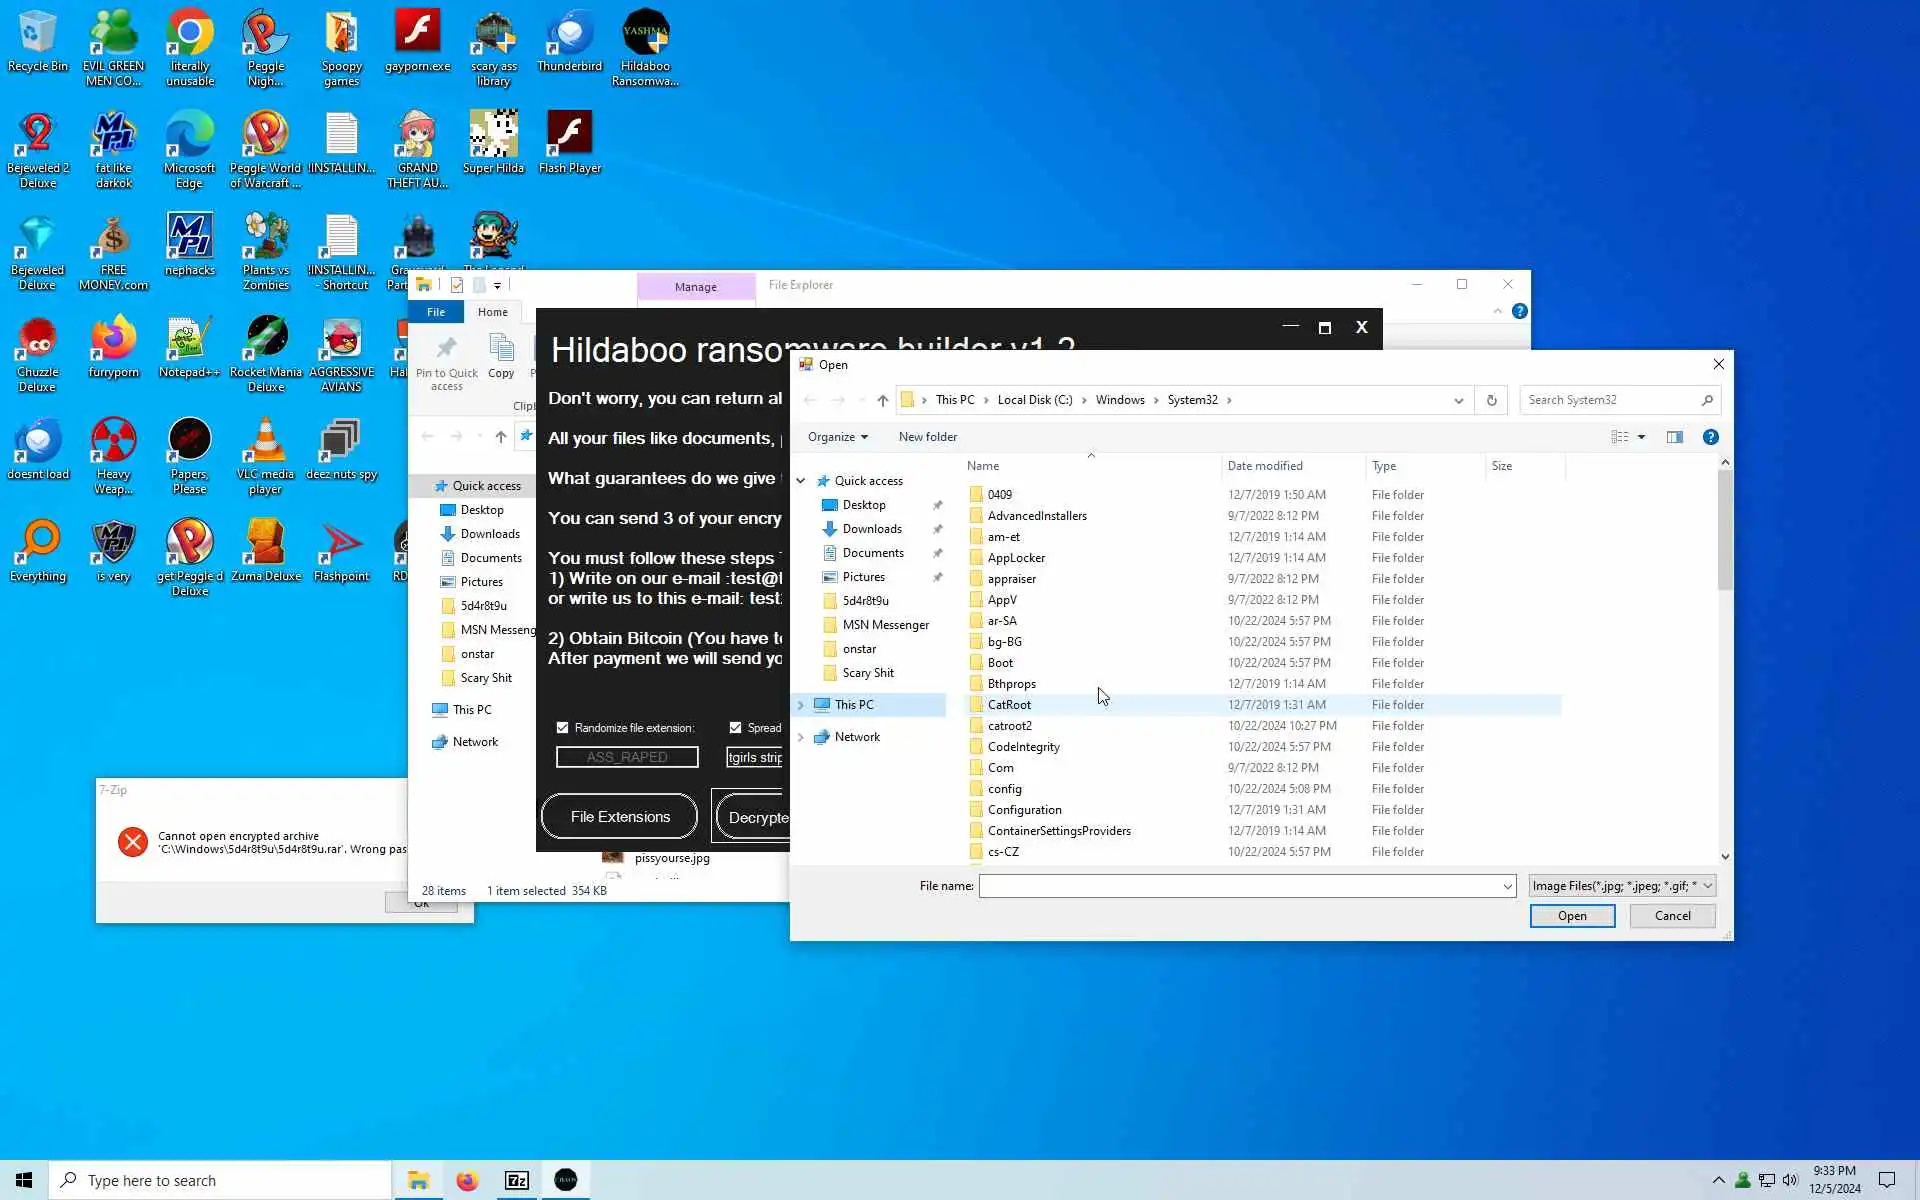Show the preview pane in Open dialog
Screen dimensions: 1920x1200
[1675, 437]
